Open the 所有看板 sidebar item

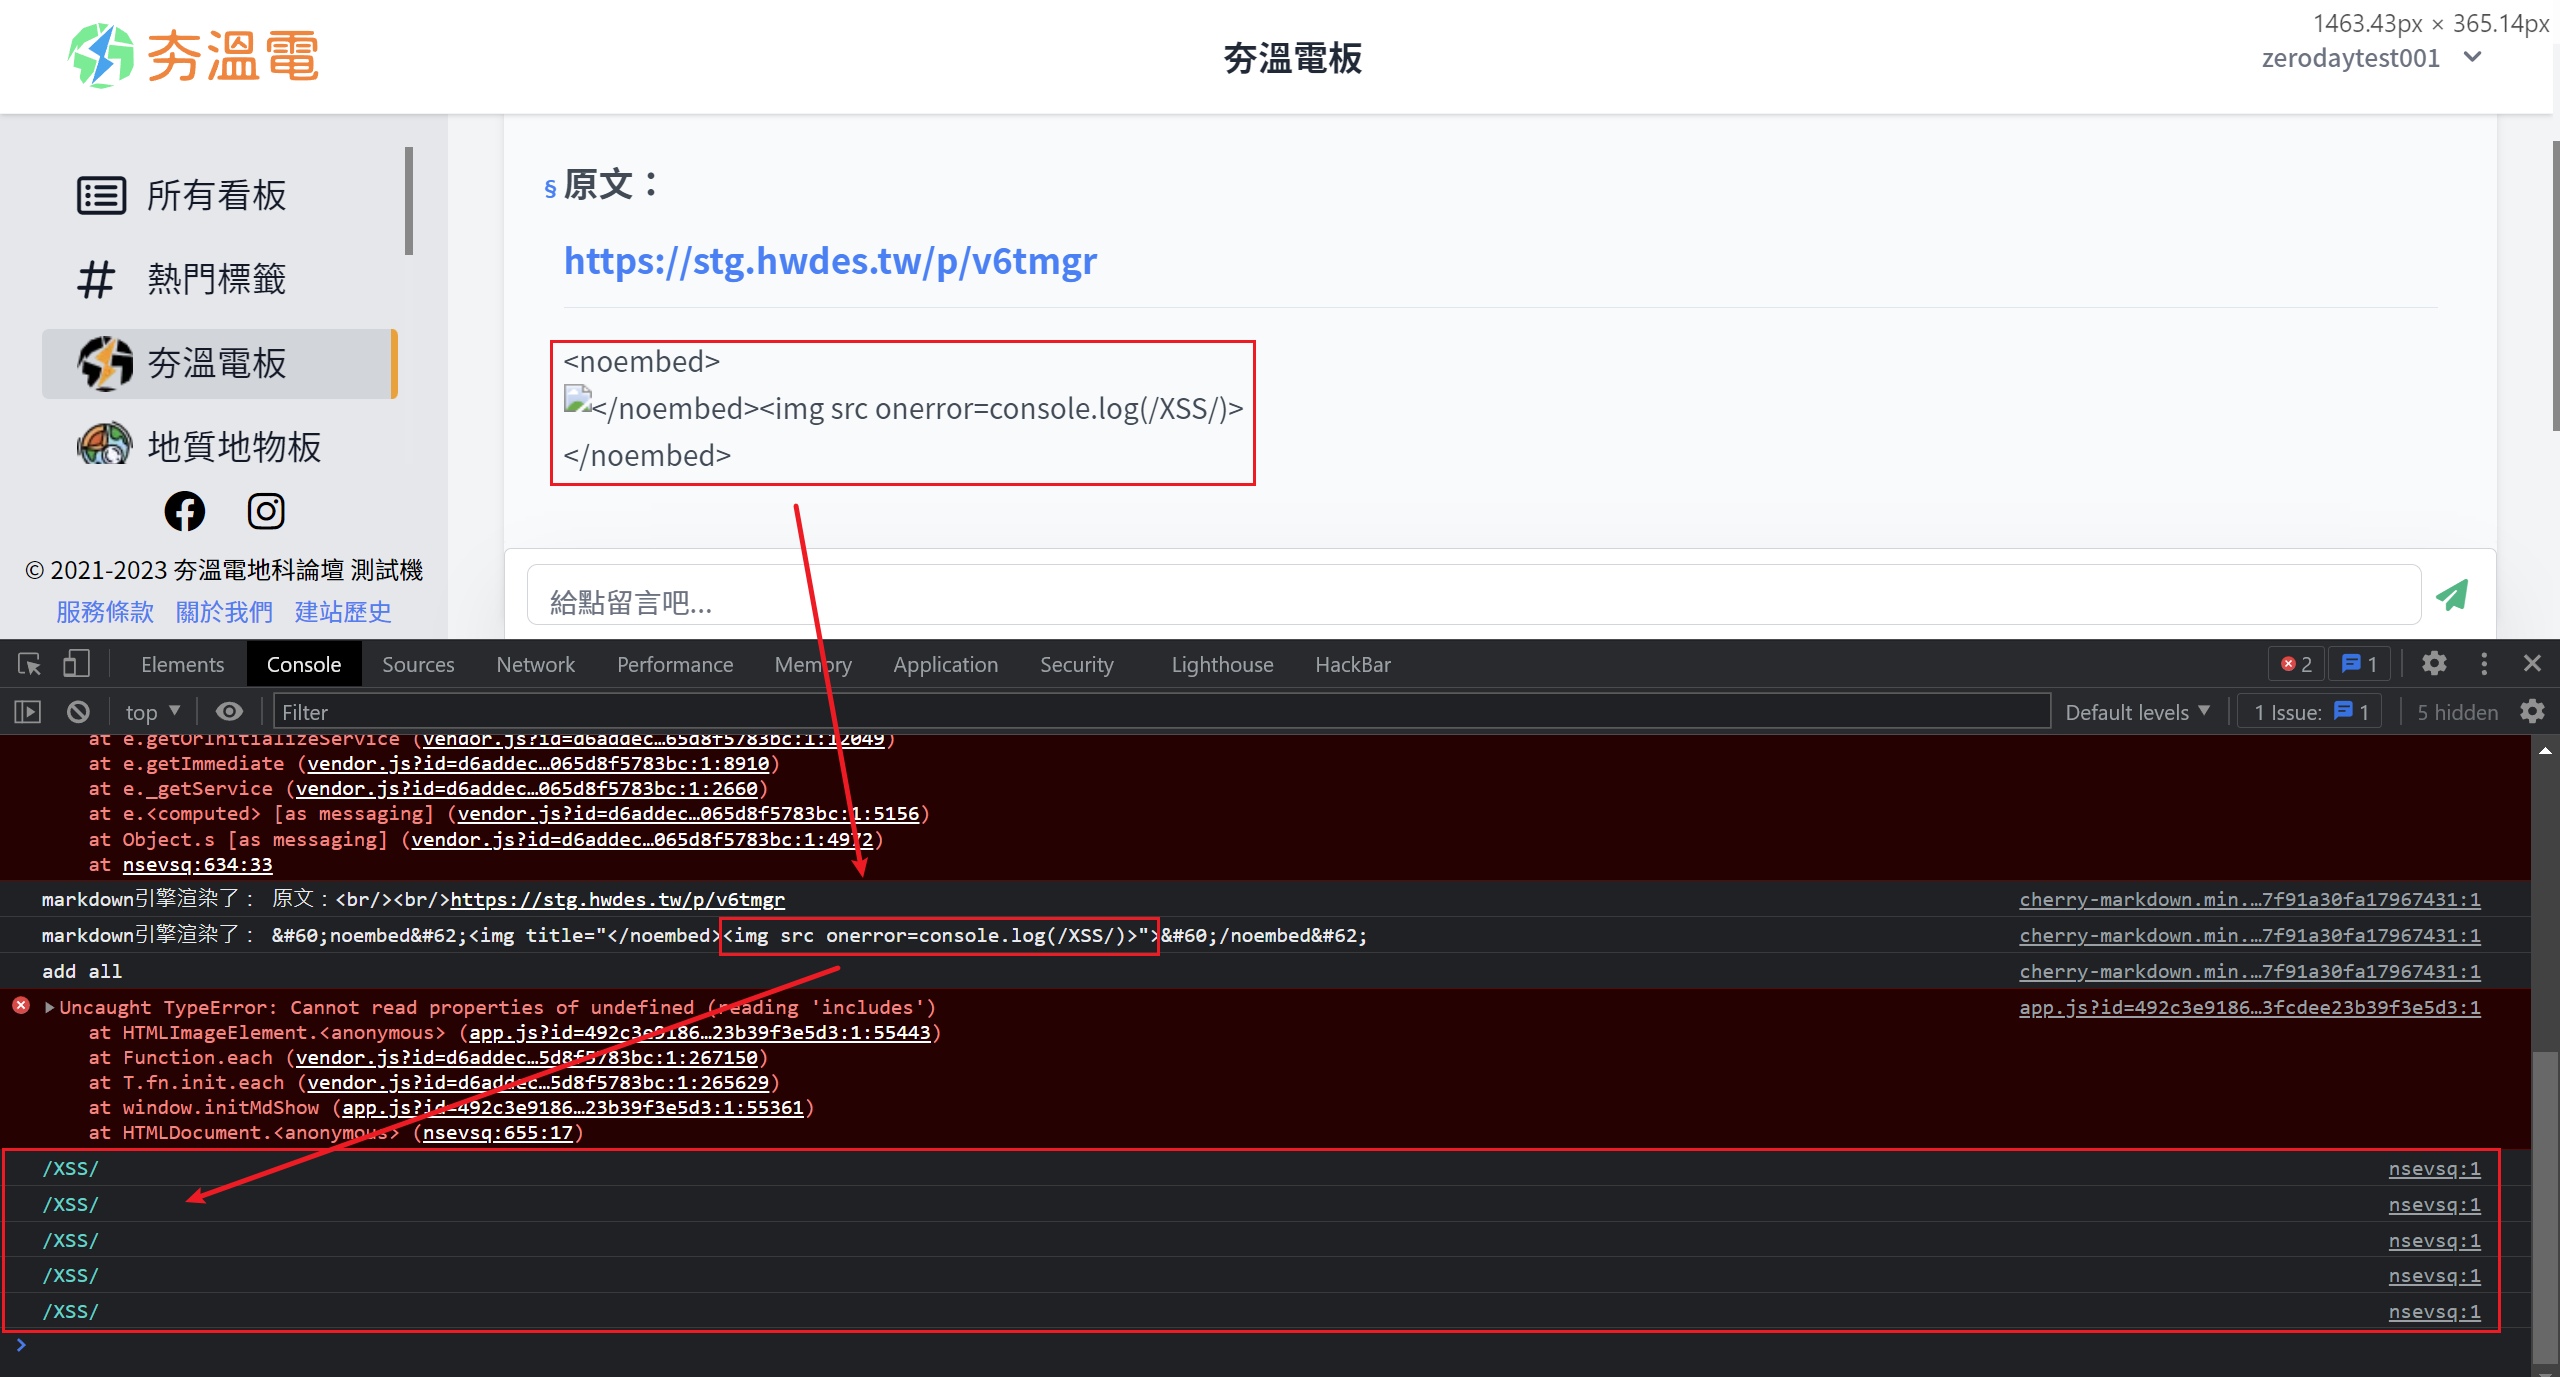click(x=218, y=196)
